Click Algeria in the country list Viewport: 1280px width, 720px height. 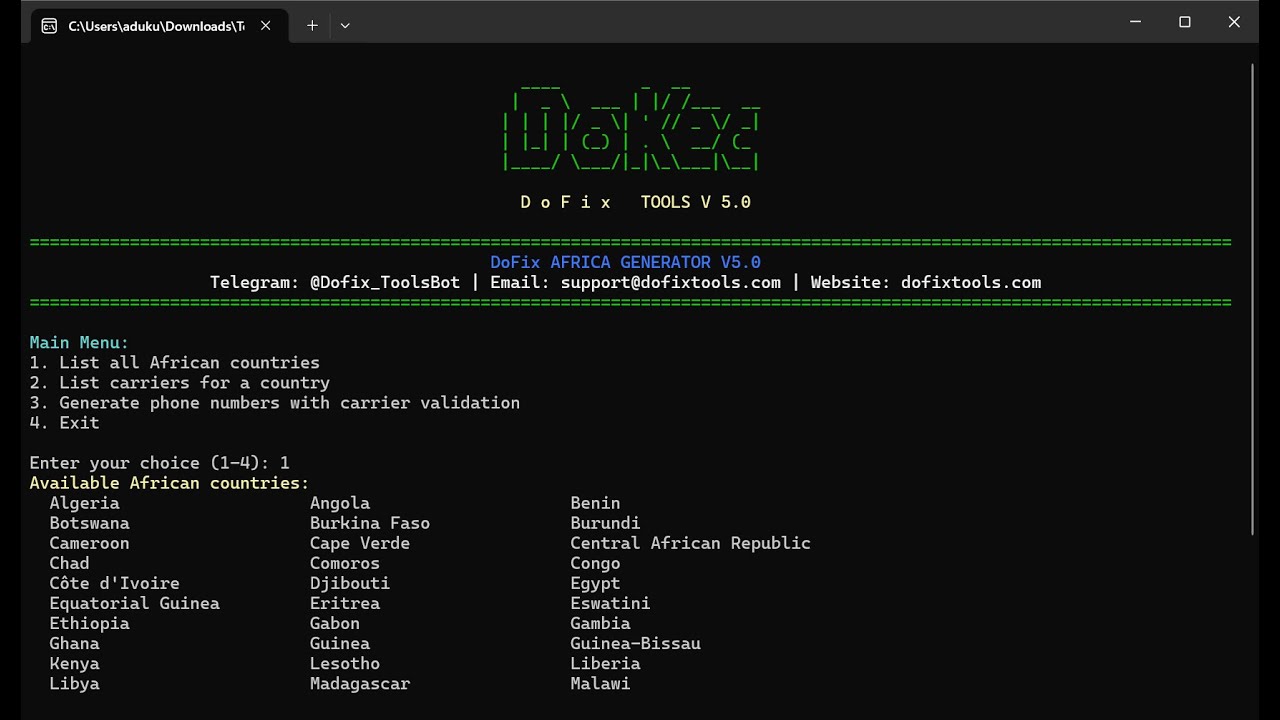pos(84,503)
